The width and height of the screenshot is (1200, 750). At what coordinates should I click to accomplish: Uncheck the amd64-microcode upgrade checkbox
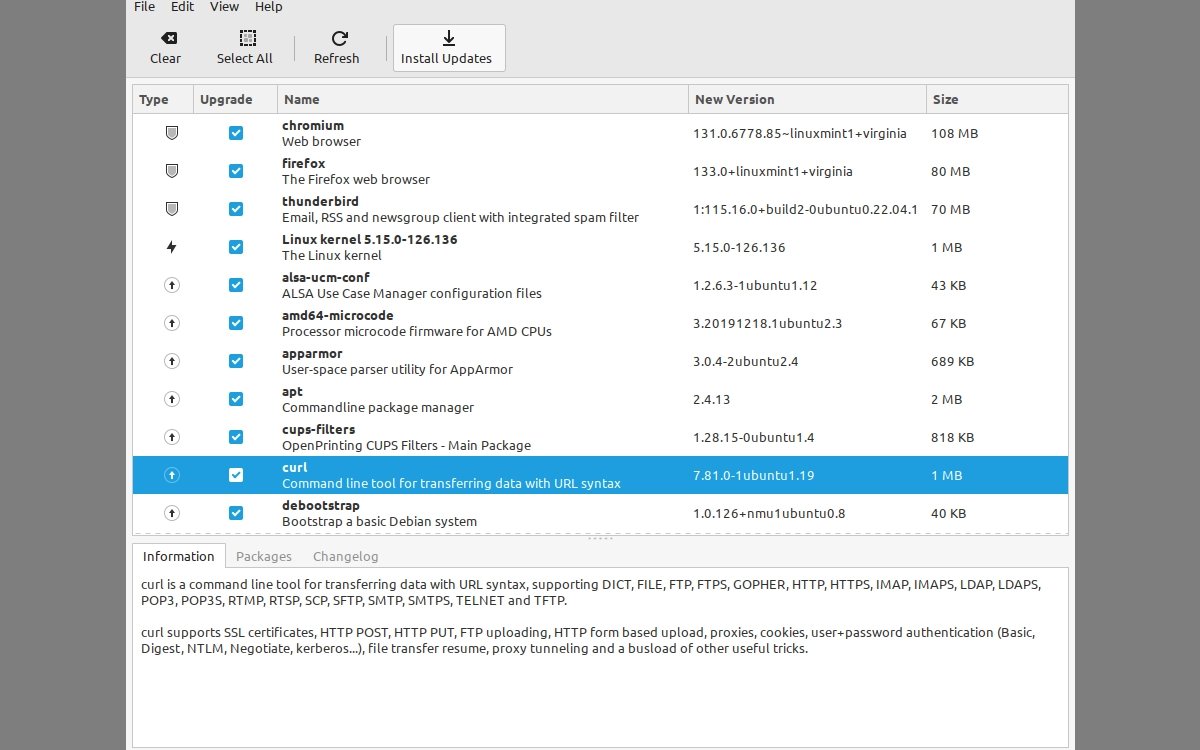point(236,323)
